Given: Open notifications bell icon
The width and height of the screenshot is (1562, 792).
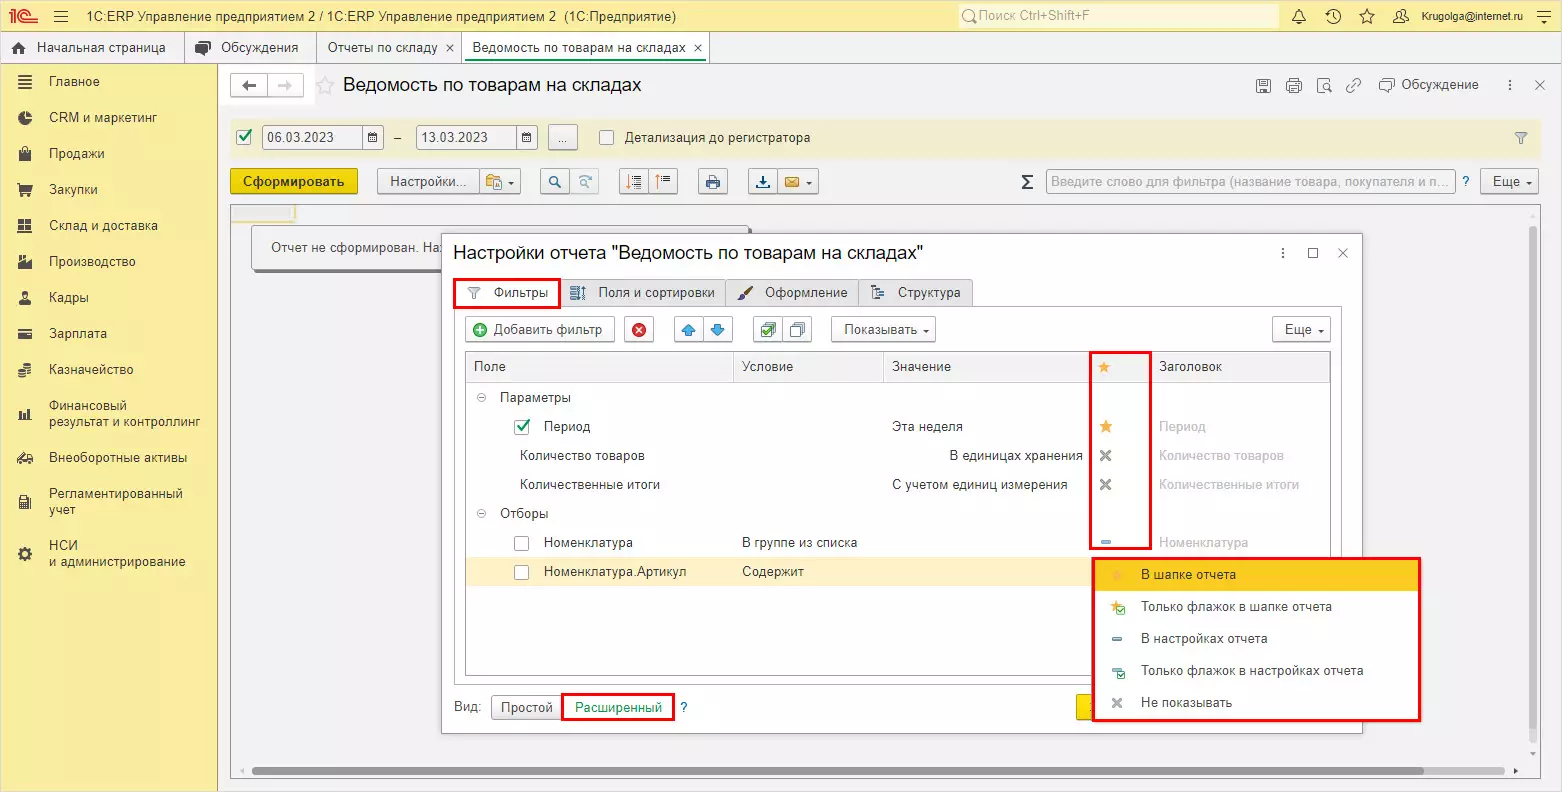Looking at the screenshot, I should [1299, 17].
